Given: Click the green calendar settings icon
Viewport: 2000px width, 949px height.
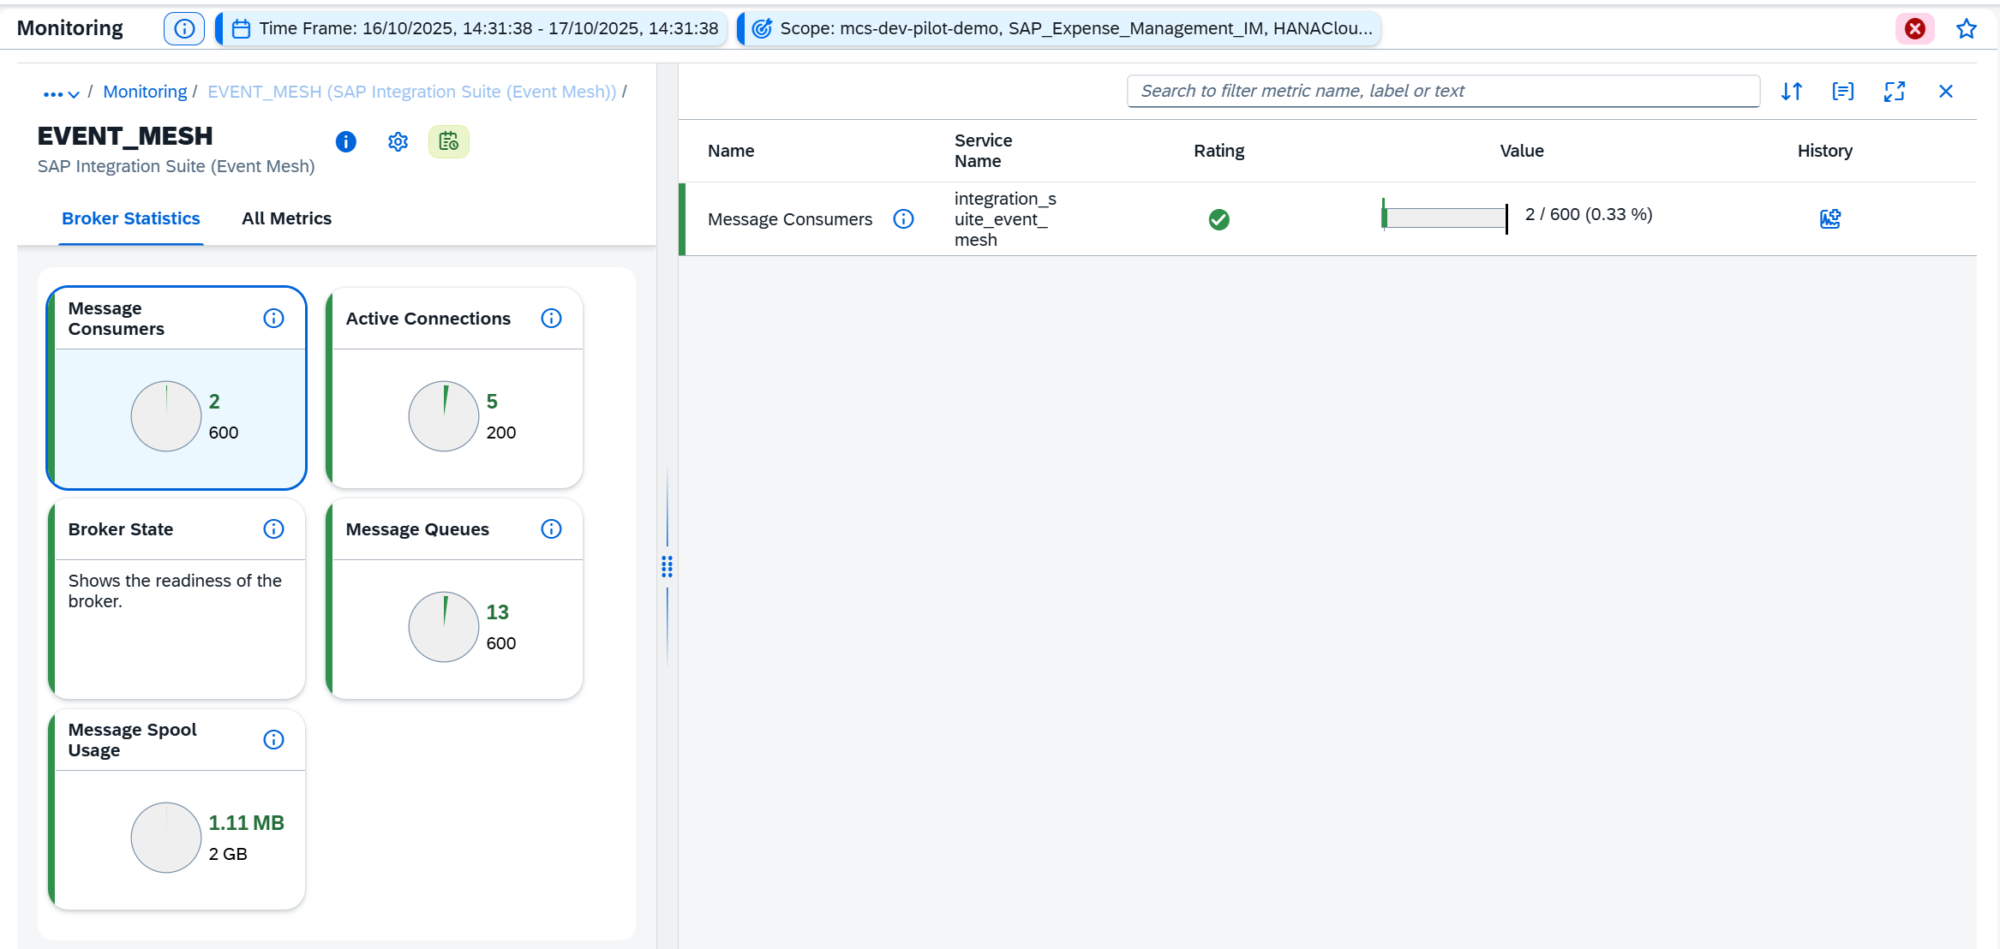Looking at the screenshot, I should [x=449, y=142].
